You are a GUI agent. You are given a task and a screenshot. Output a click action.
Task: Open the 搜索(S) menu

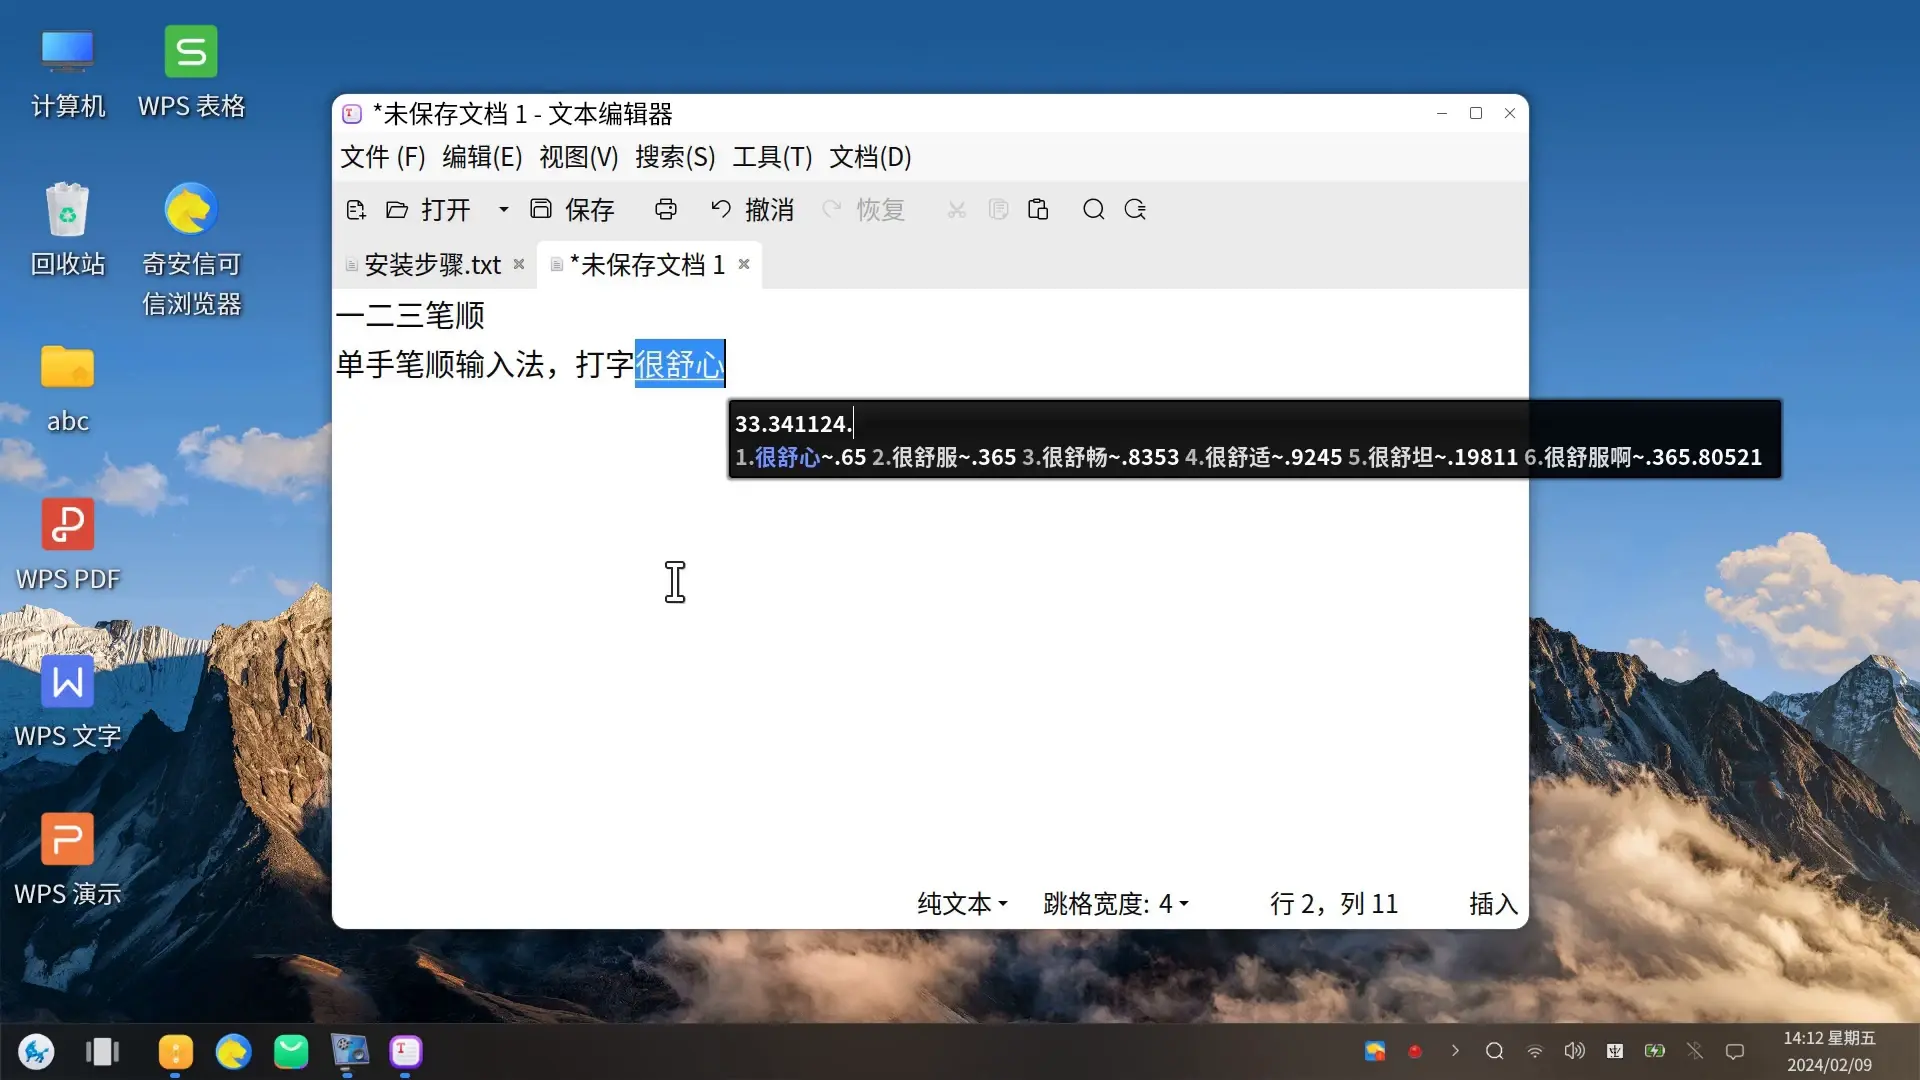[675, 157]
